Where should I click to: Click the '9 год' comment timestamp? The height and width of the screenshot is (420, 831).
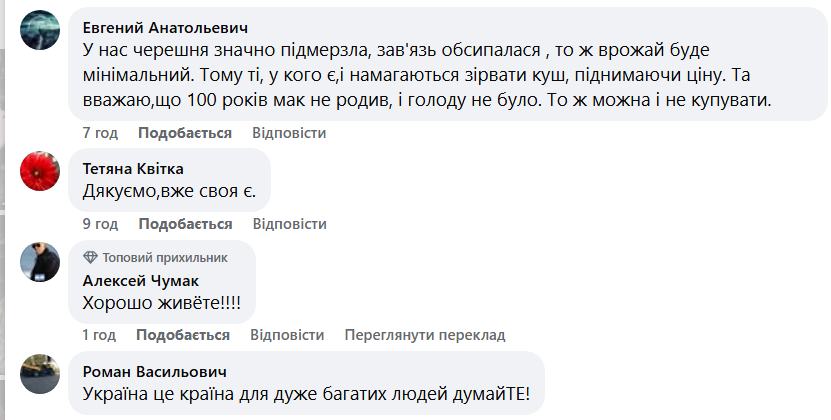(100, 224)
